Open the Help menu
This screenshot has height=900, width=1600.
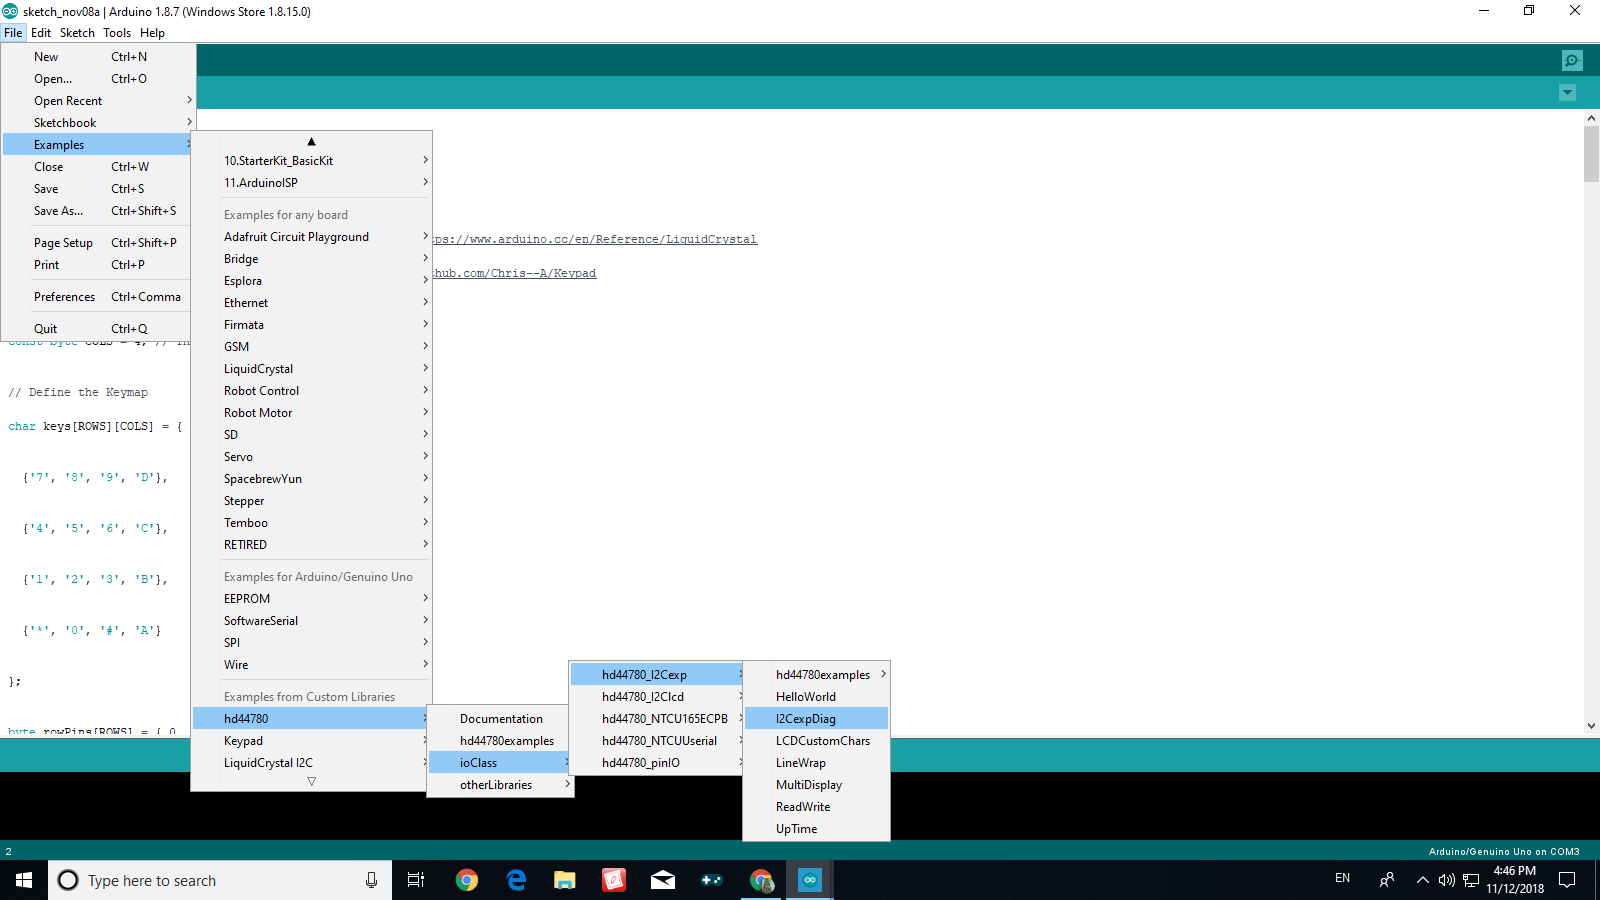coord(152,33)
